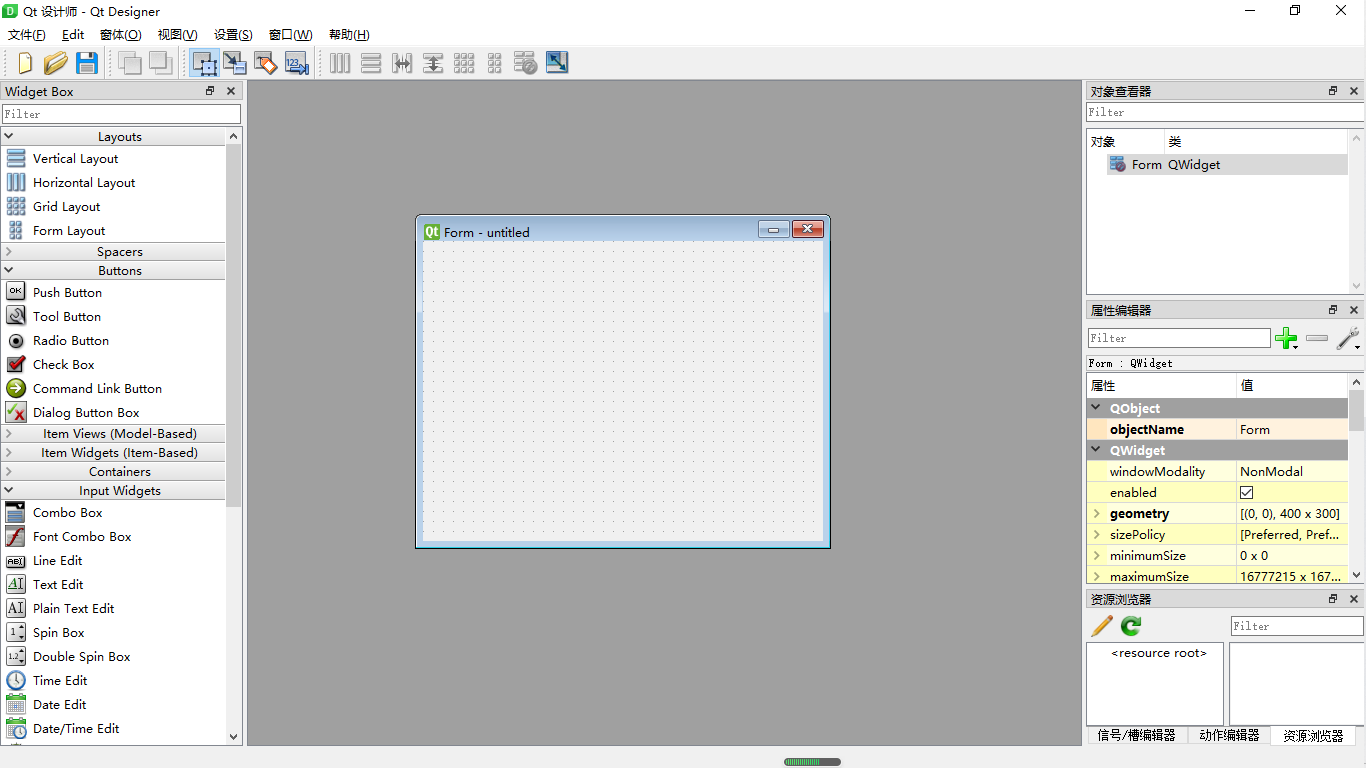The width and height of the screenshot is (1366, 768).
Task: Collapse the Input Widgets category
Action: pyautogui.click(x=9, y=490)
